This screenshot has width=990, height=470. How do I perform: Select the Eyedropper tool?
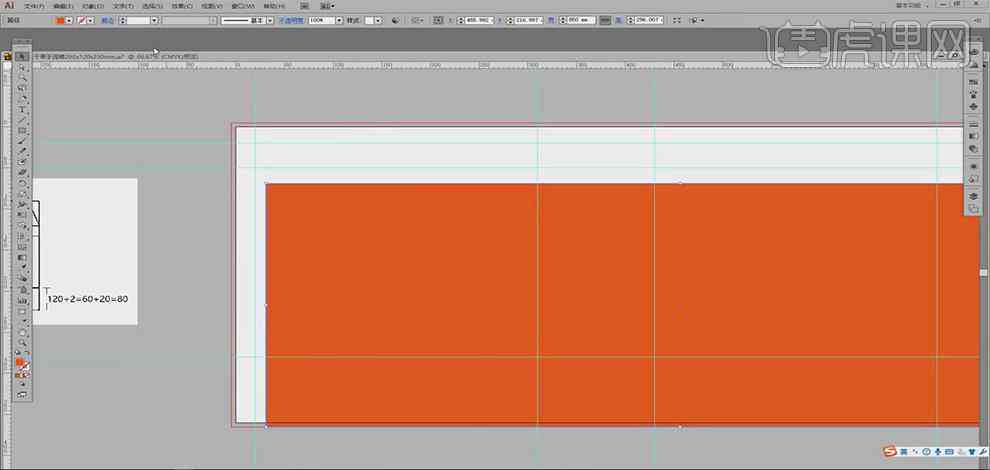click(x=22, y=268)
